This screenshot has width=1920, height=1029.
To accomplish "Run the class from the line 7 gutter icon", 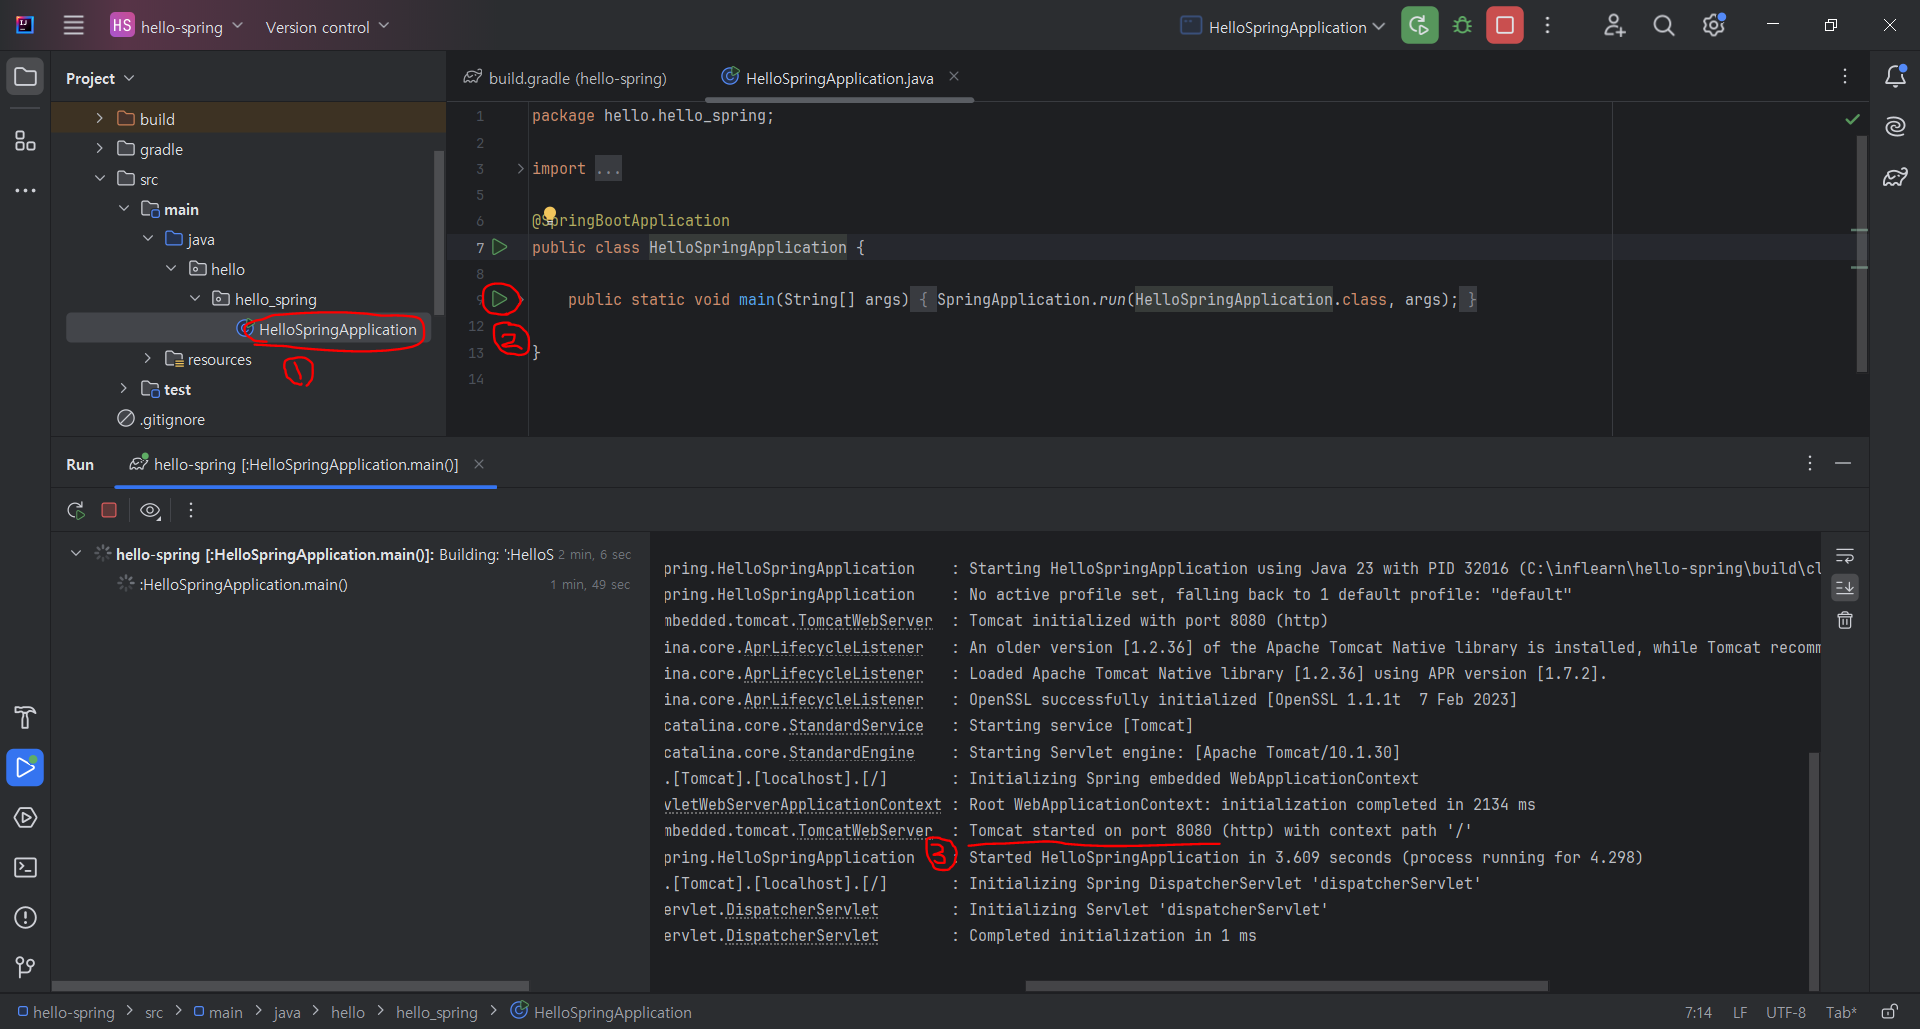I will point(500,247).
